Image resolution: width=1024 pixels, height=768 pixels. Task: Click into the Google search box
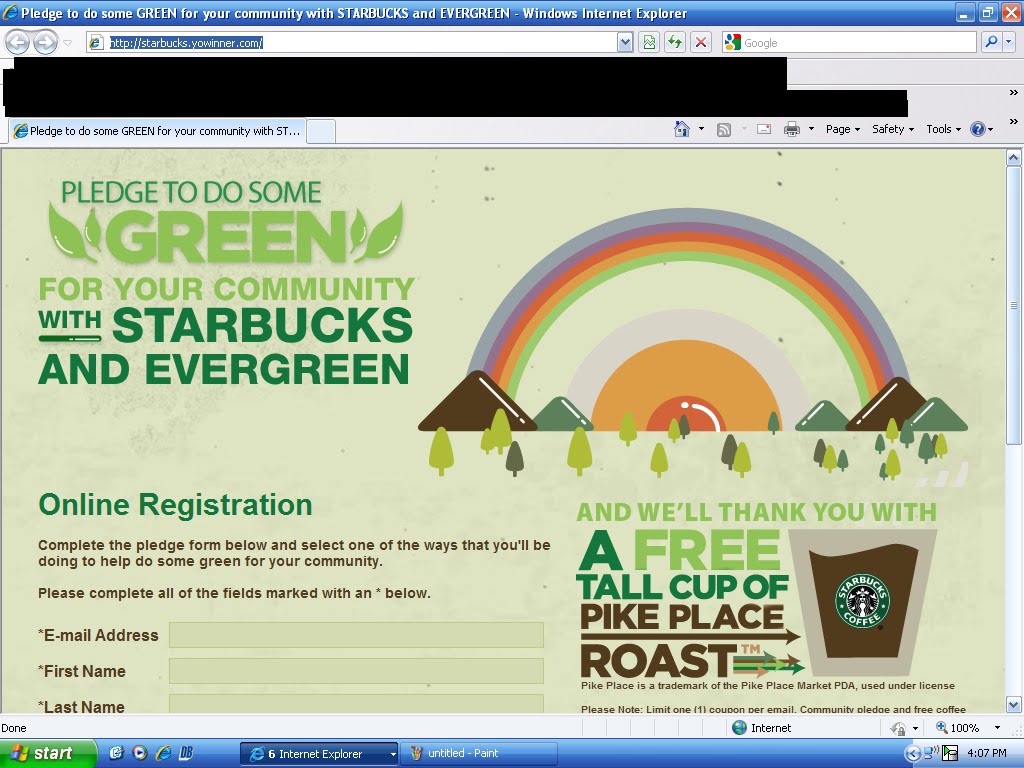coord(858,42)
